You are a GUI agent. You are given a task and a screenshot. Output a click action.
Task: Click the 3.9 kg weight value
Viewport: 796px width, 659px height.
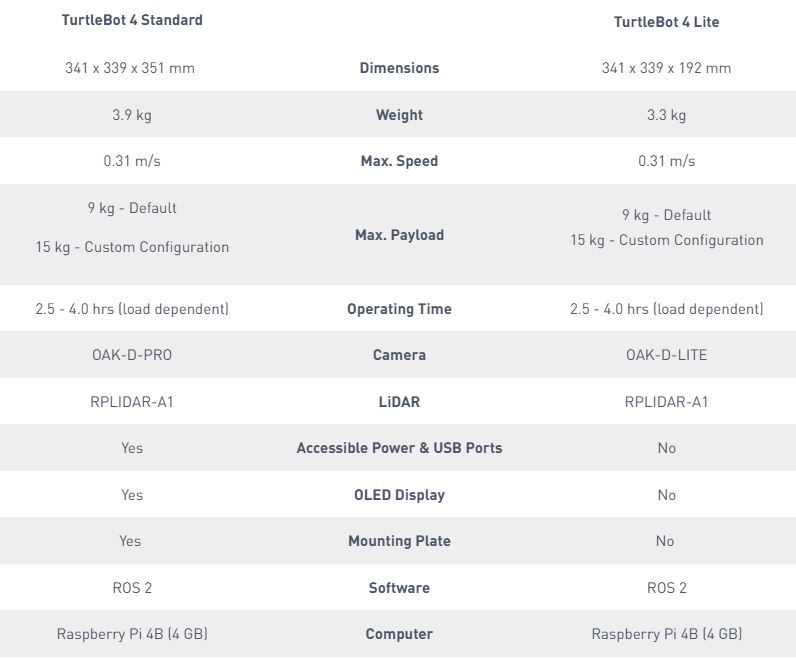coord(132,115)
